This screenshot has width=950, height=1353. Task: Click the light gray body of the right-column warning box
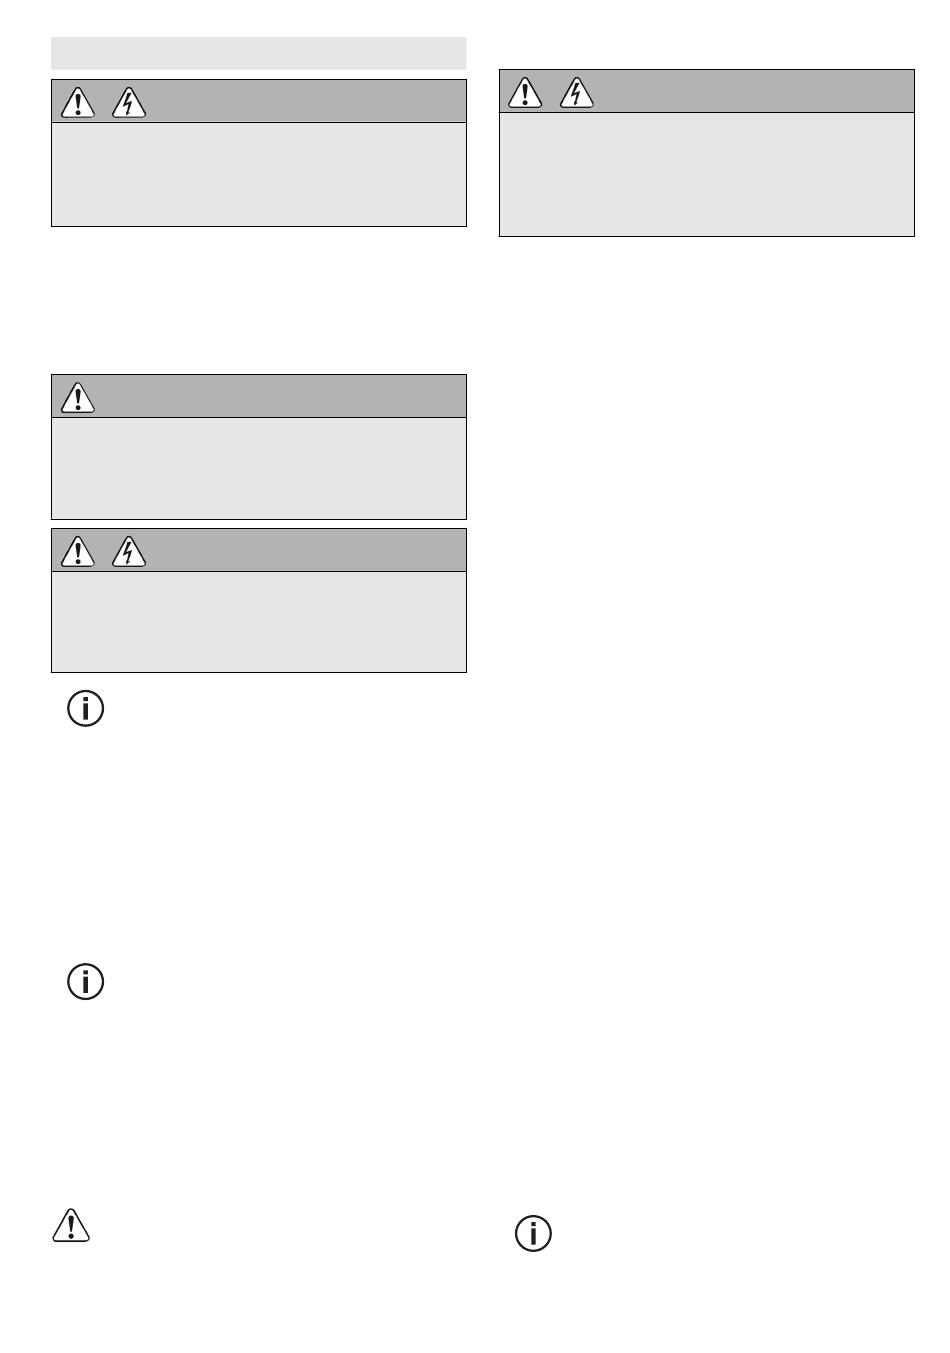point(706,174)
